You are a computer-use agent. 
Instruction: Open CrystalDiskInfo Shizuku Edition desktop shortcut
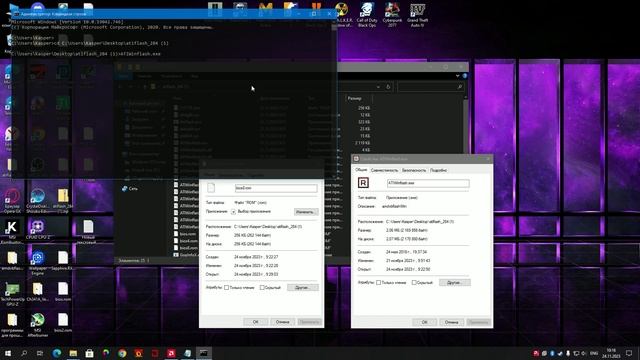click(38, 200)
